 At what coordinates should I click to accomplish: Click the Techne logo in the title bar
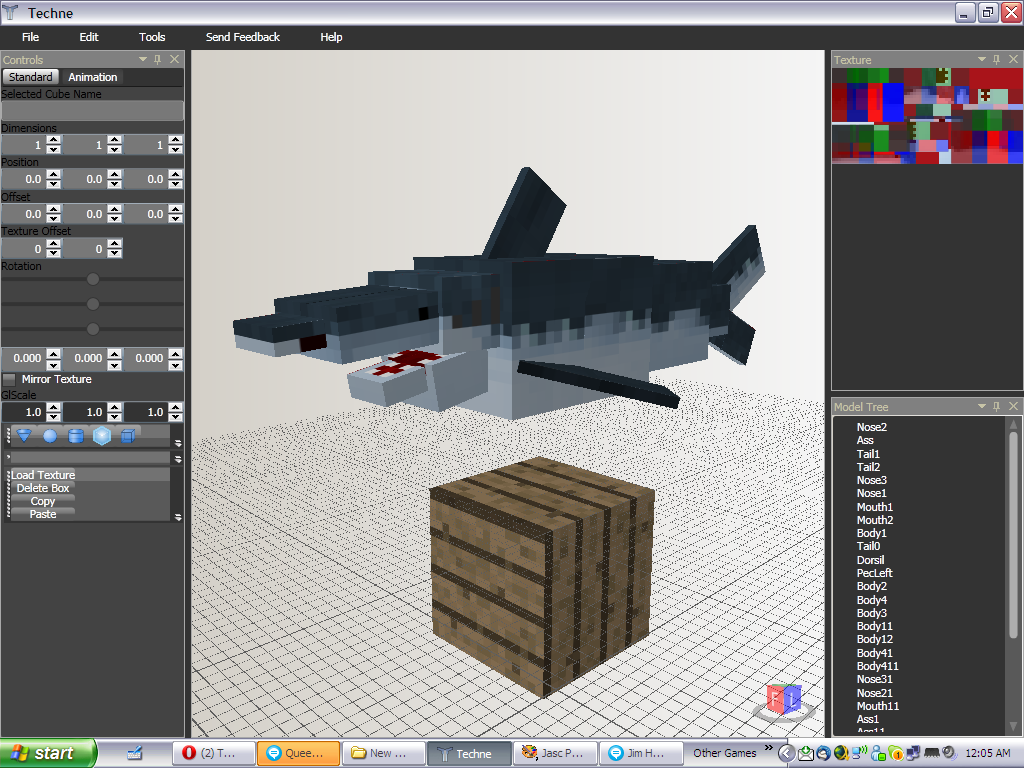(x=11, y=12)
